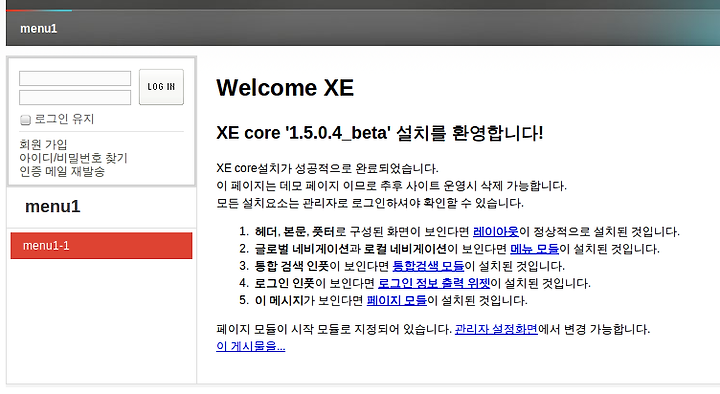The width and height of the screenshot is (720, 394).
Task: Click the XE core '1.5.0.4_beta' heading text
Action: tap(380, 133)
